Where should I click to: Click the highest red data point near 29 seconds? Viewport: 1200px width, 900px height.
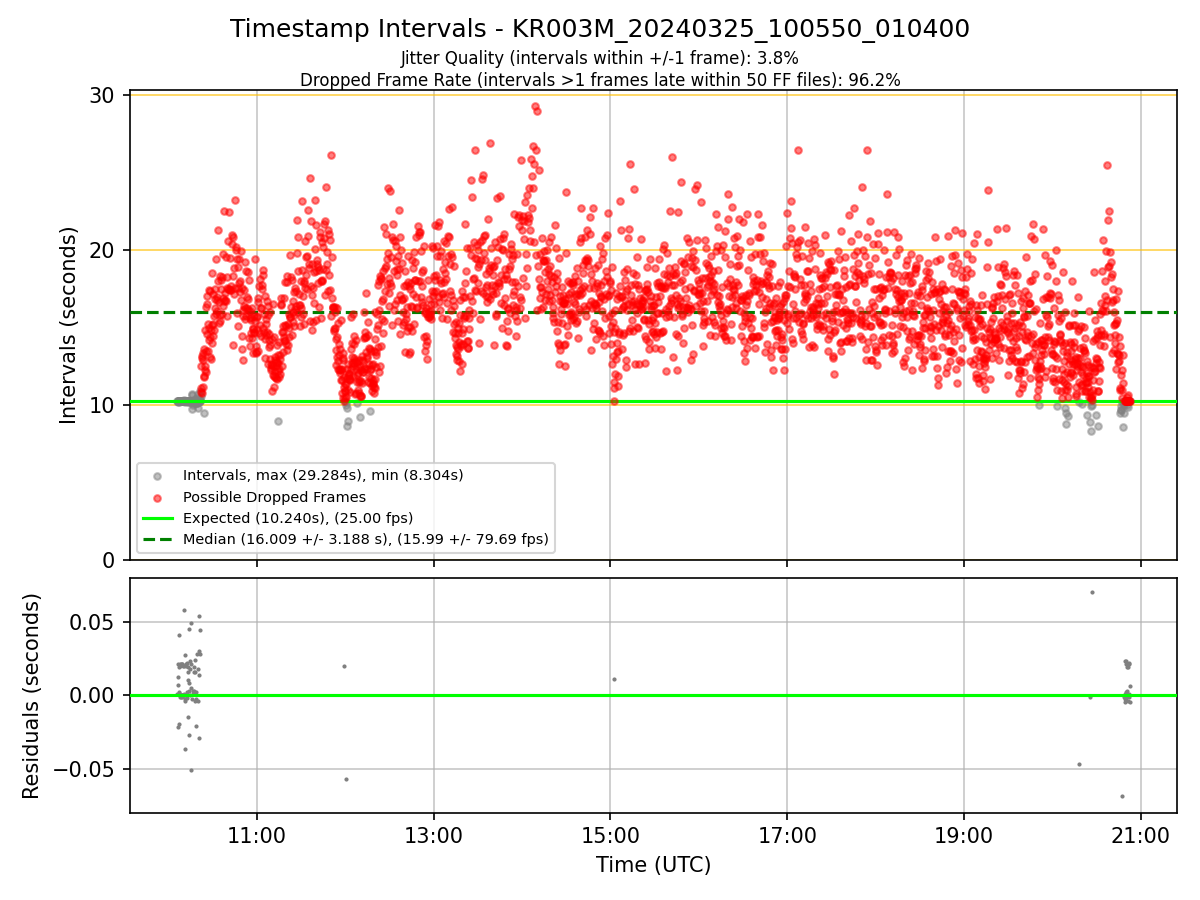click(535, 106)
